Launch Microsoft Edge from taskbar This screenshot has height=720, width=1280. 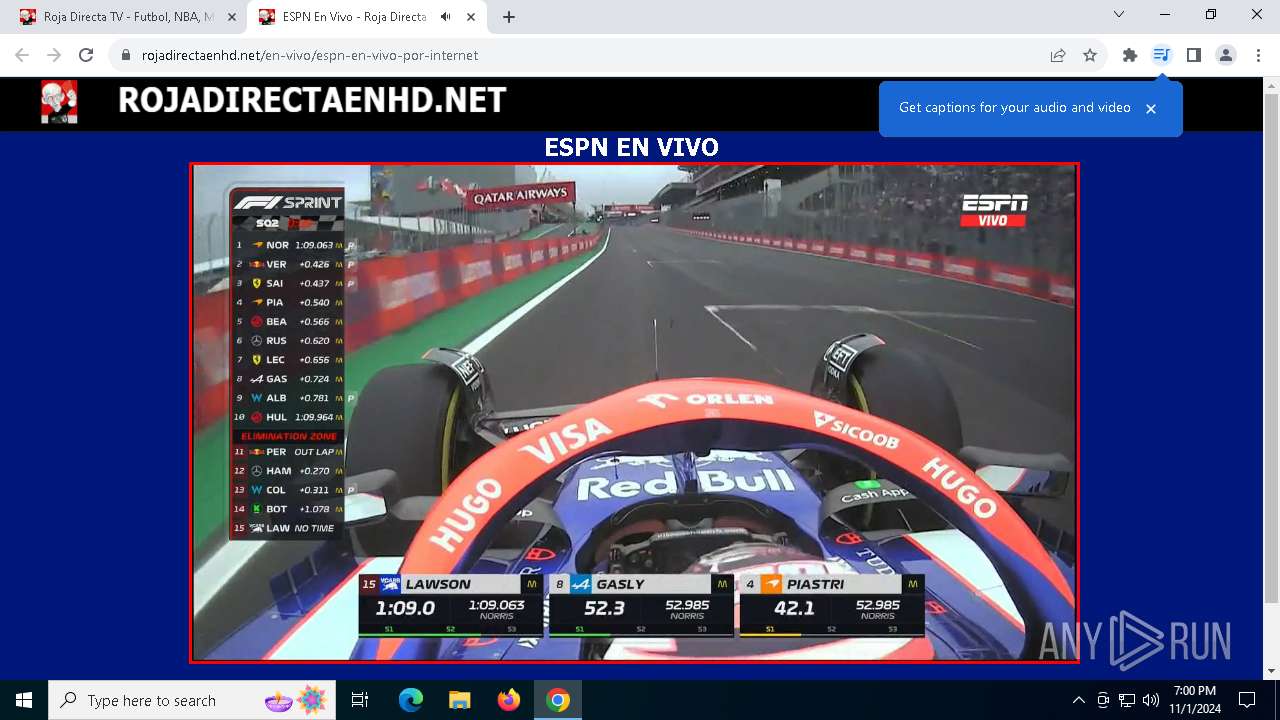pos(411,700)
